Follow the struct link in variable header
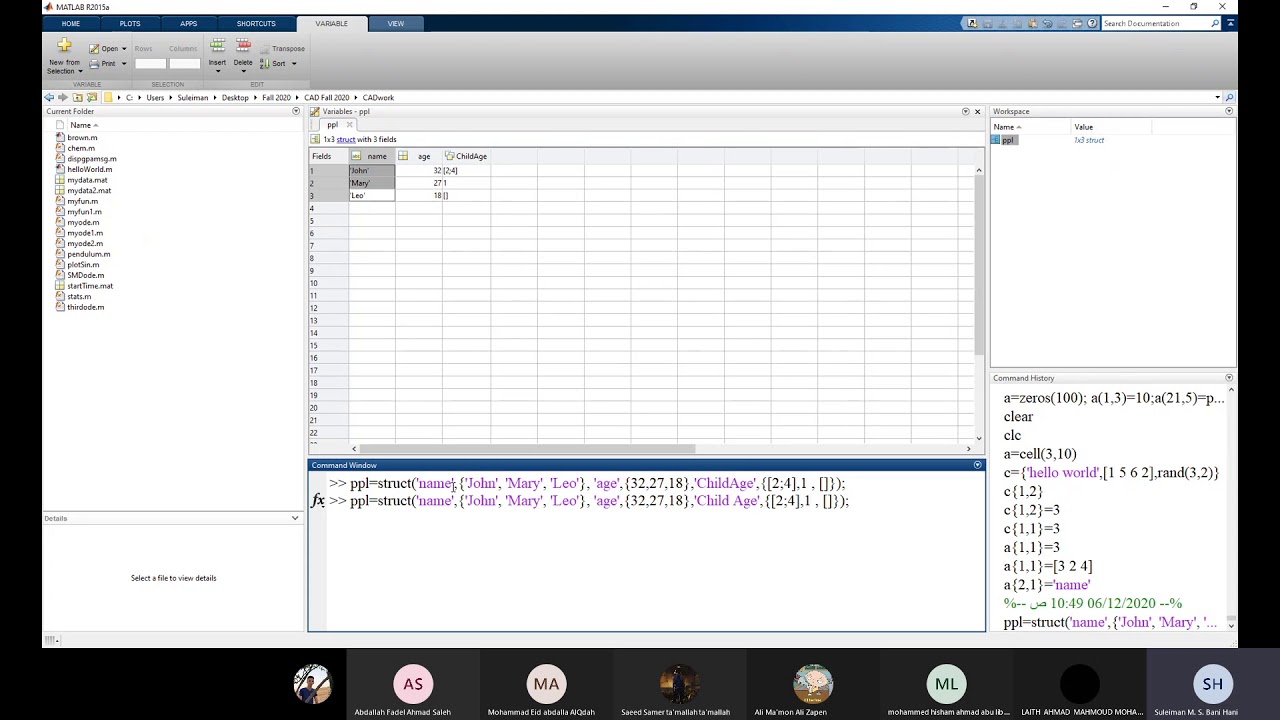1280x720 pixels. point(345,140)
